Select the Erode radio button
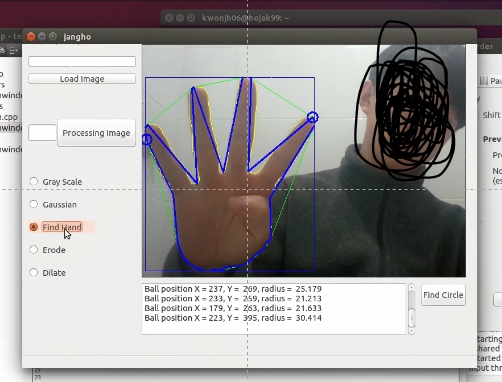 click(33, 249)
